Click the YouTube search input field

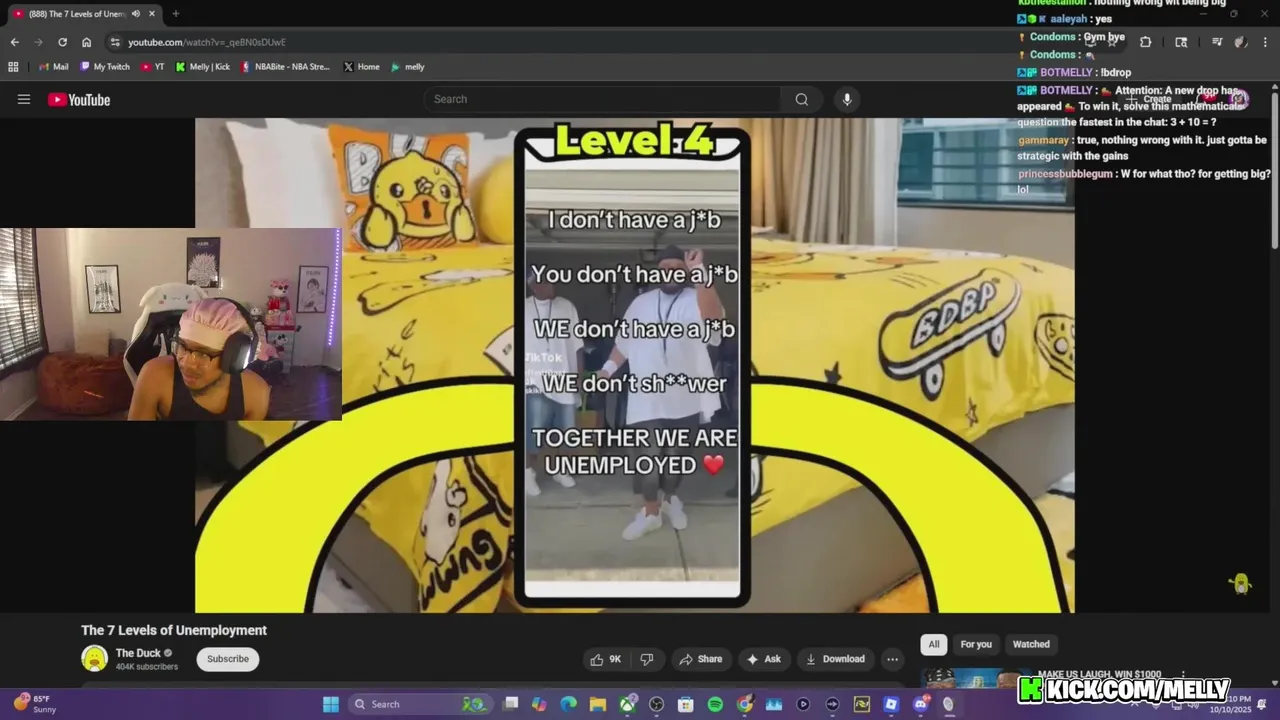pyautogui.click(x=603, y=99)
